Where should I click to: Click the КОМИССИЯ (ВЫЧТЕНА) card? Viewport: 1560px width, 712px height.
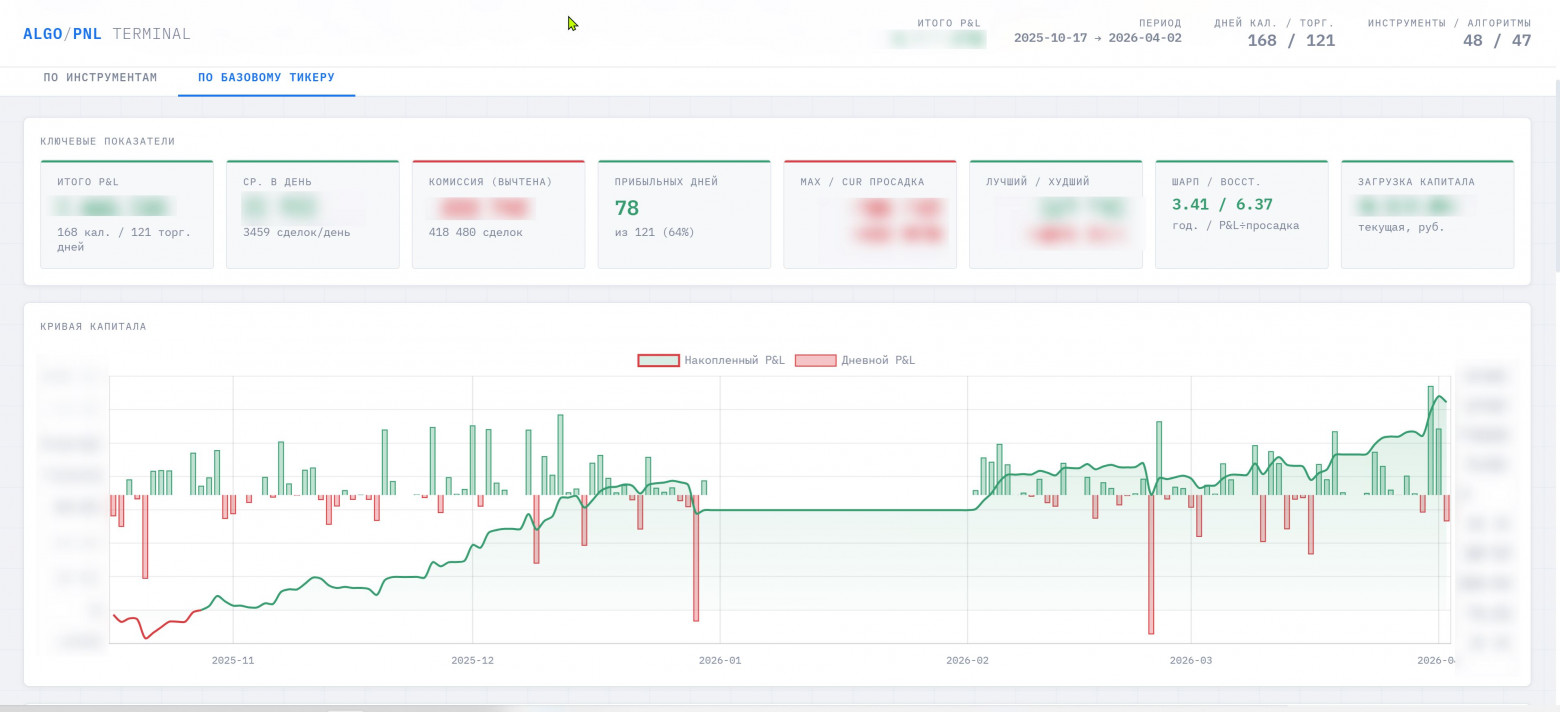pos(498,214)
